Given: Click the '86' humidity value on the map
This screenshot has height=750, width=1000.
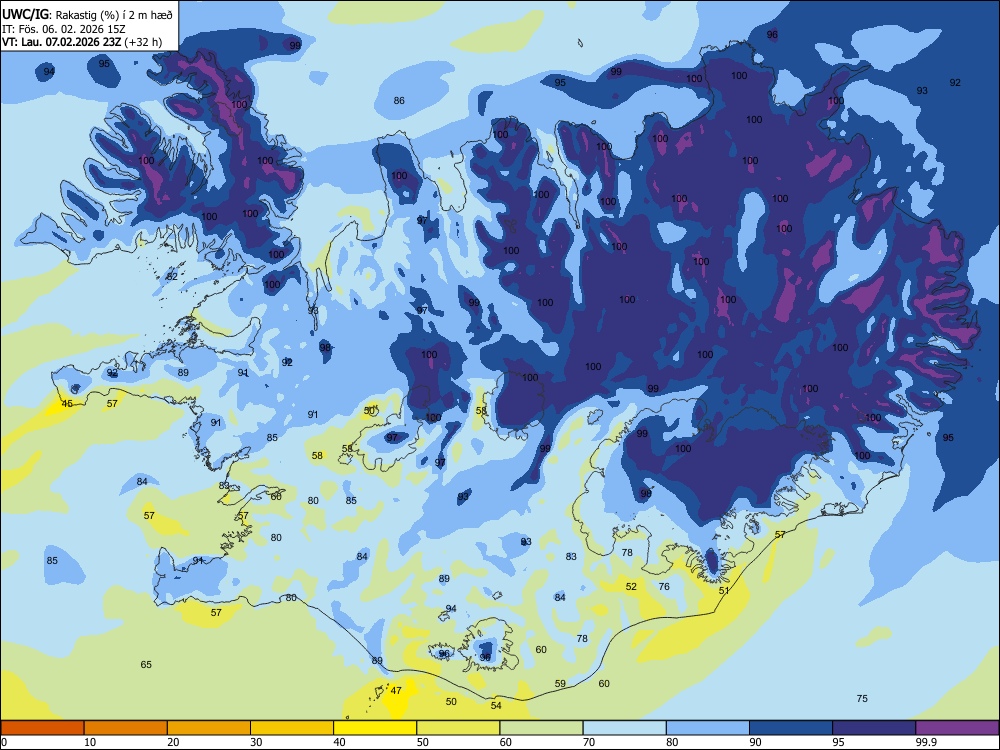Looking at the screenshot, I should click(x=399, y=101).
